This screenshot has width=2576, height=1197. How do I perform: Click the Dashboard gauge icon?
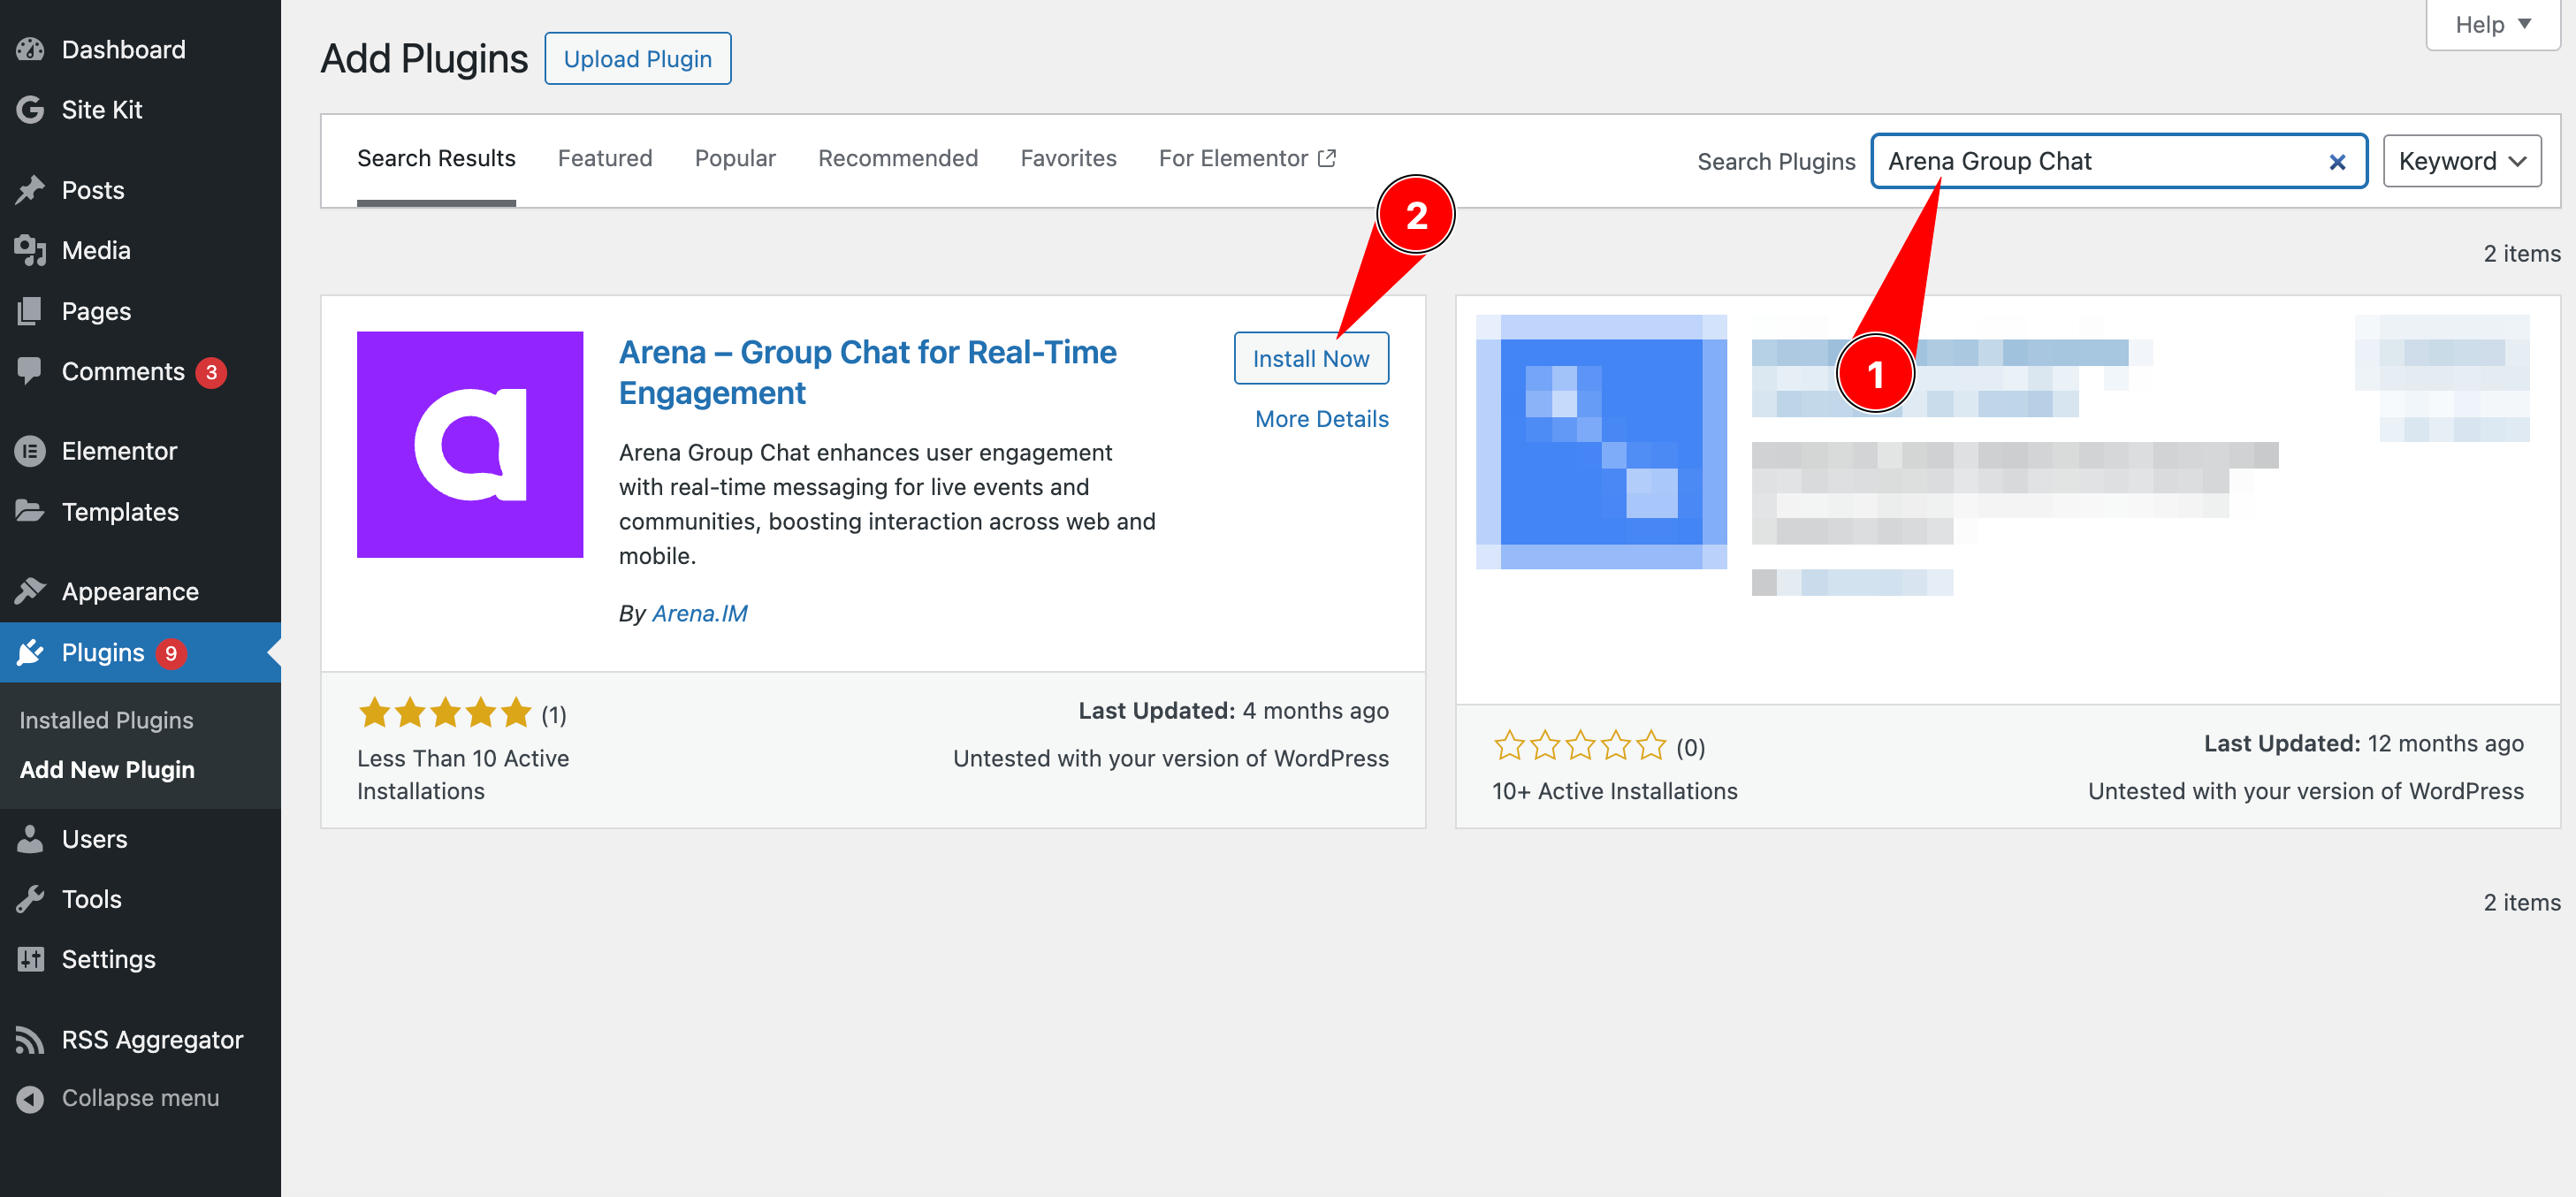[30, 49]
